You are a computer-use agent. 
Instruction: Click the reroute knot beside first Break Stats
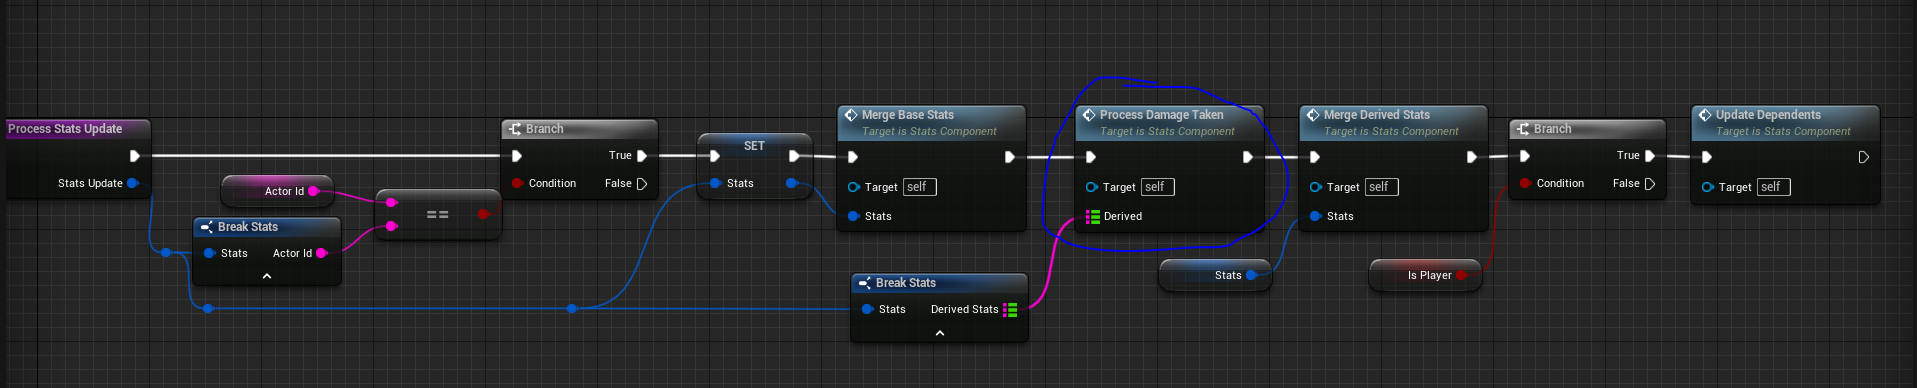tap(166, 253)
